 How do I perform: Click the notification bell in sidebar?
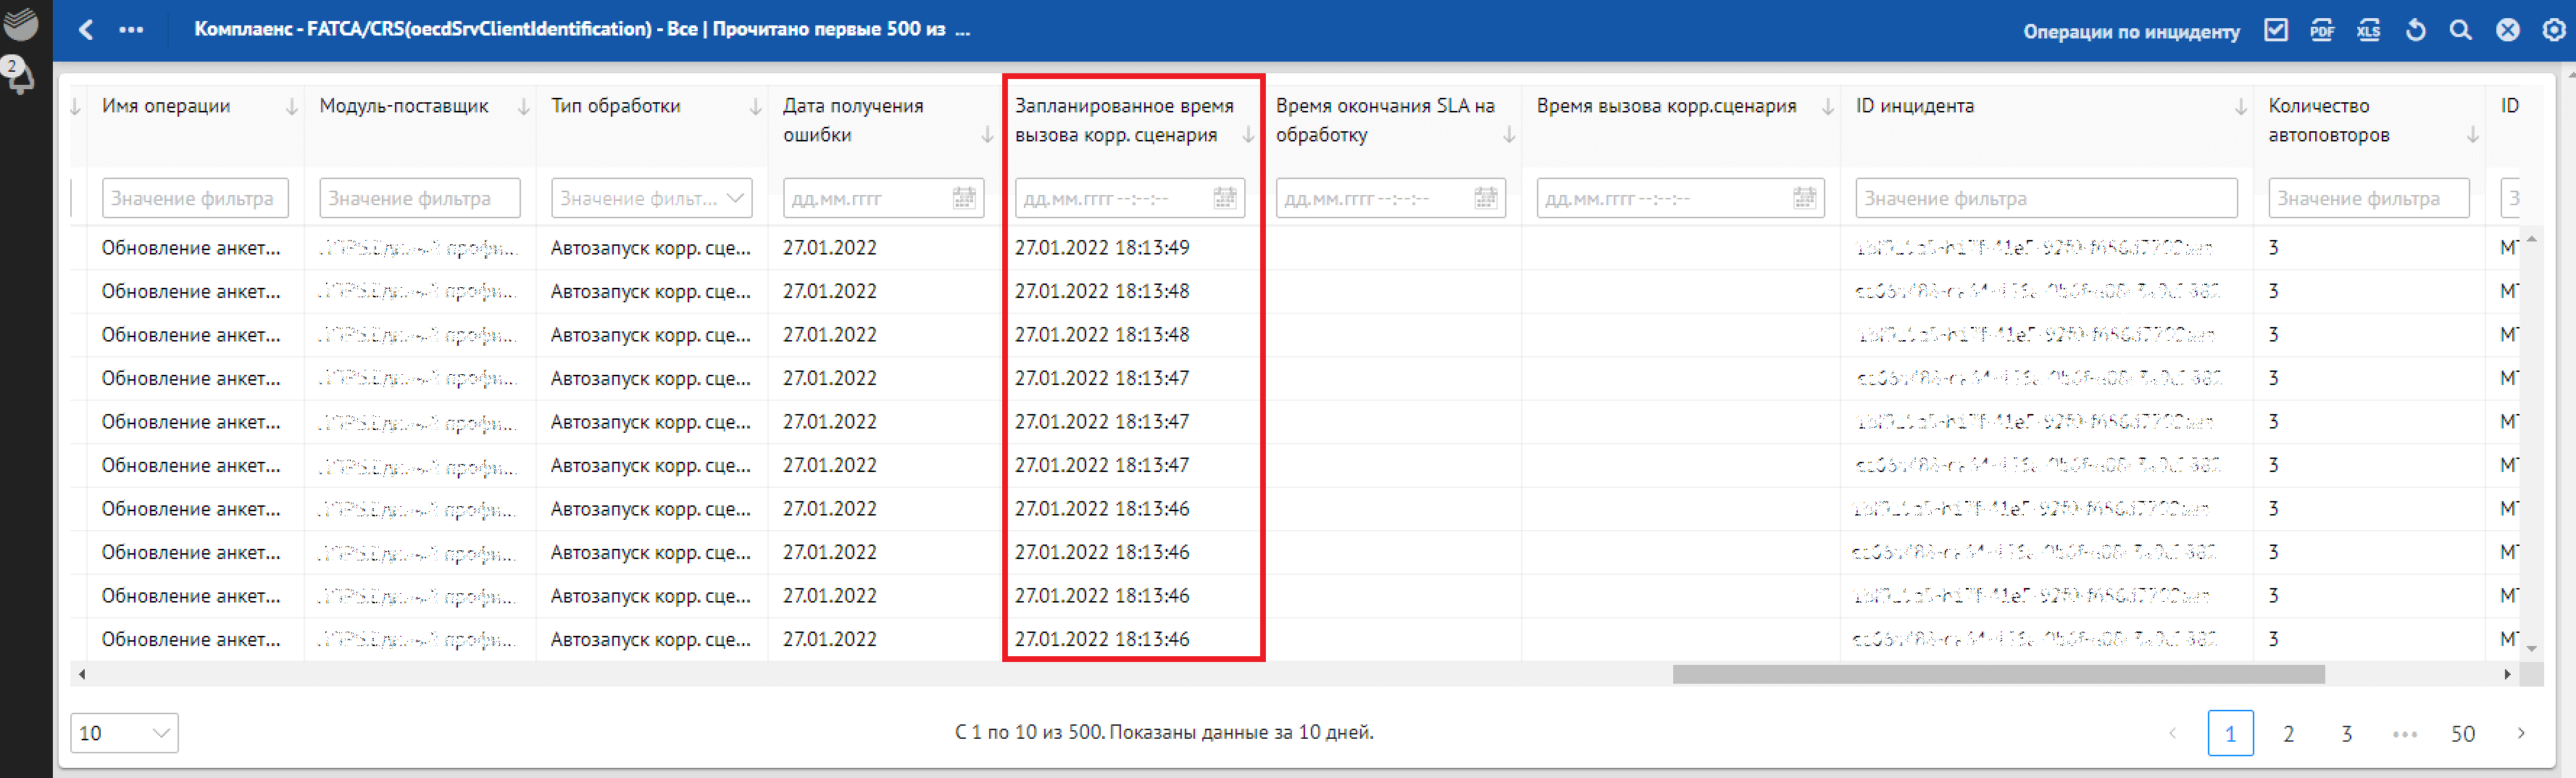20,76
